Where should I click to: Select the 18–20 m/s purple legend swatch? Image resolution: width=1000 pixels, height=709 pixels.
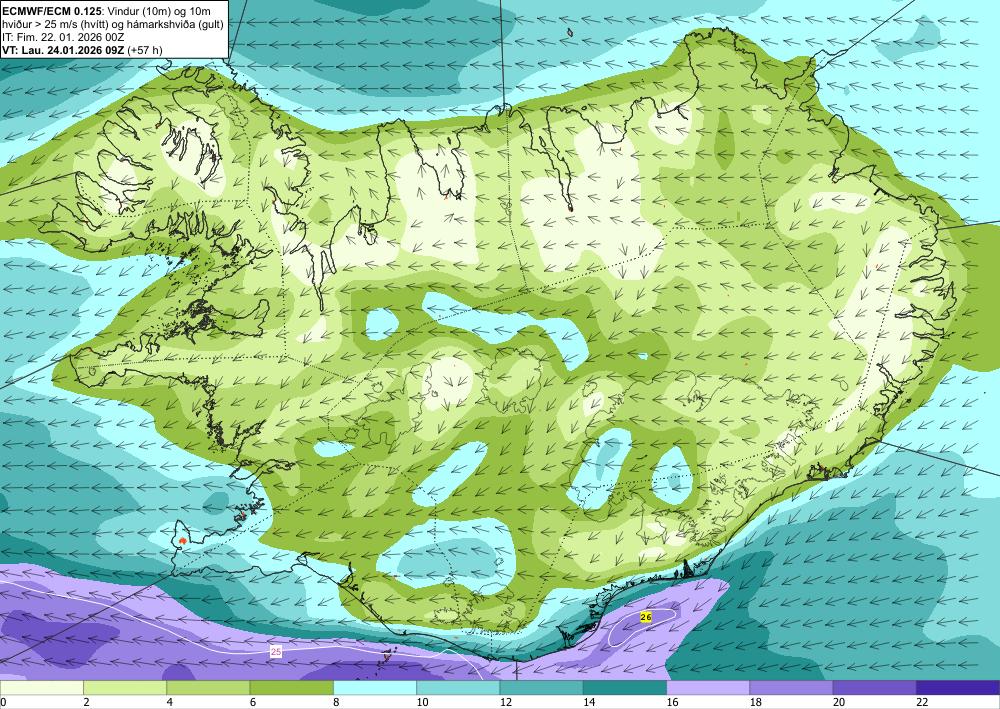pyautogui.click(x=791, y=687)
